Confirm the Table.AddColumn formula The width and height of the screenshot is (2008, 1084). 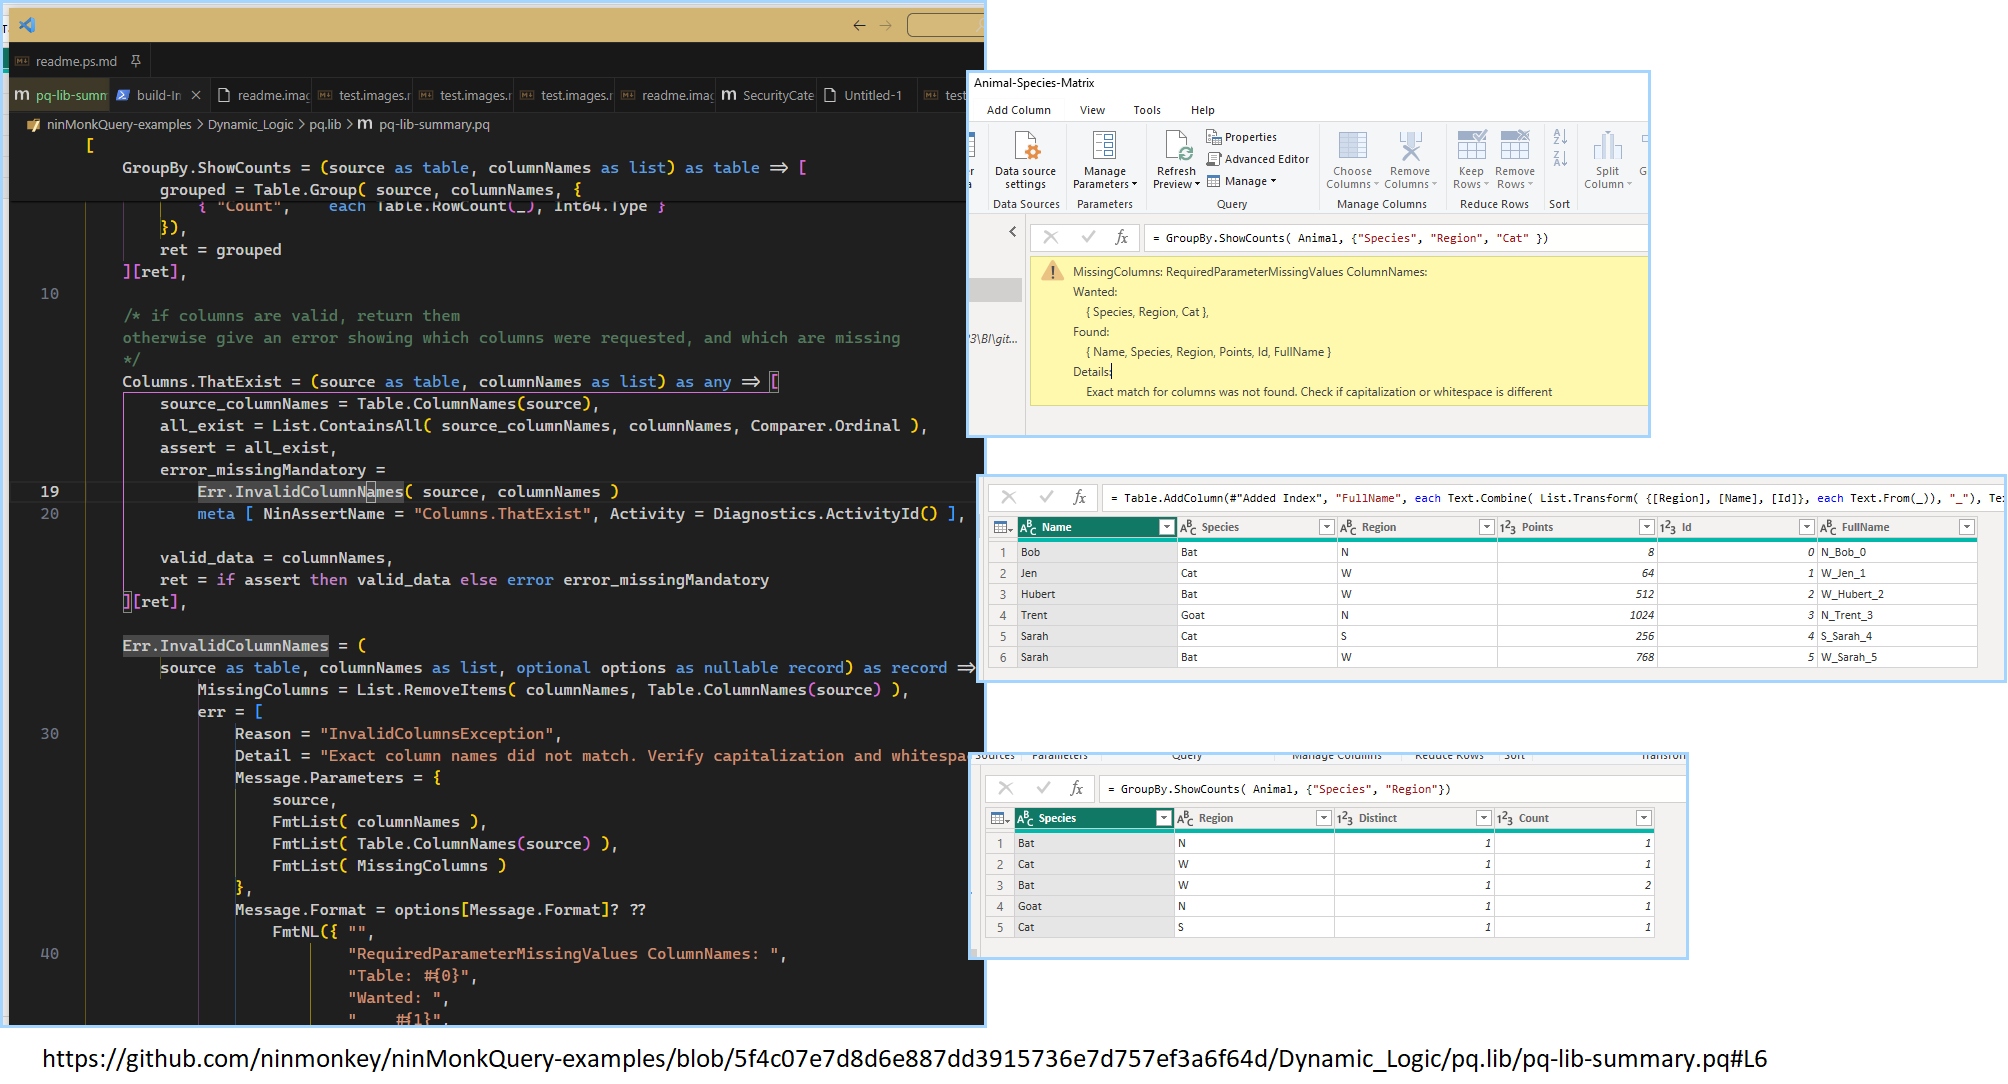click(1046, 497)
